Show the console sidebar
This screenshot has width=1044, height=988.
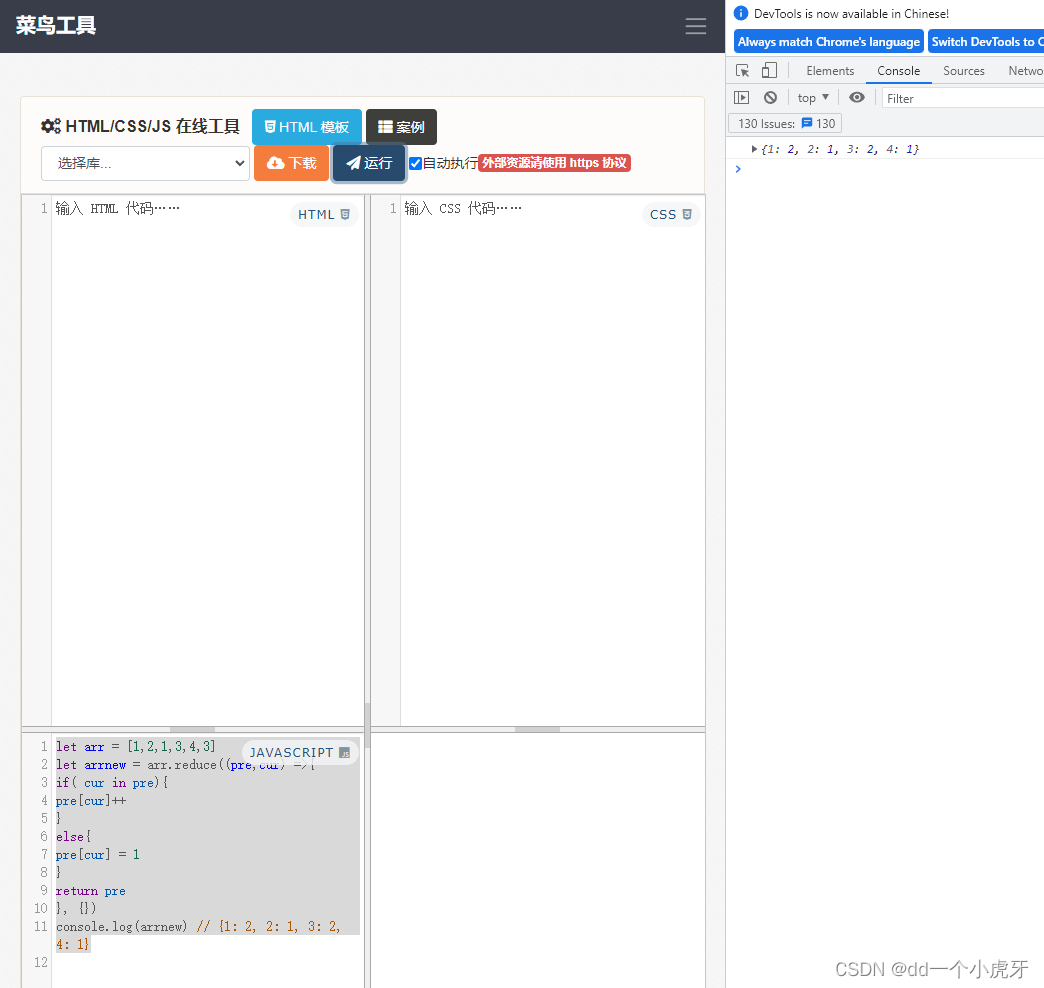tap(742, 98)
